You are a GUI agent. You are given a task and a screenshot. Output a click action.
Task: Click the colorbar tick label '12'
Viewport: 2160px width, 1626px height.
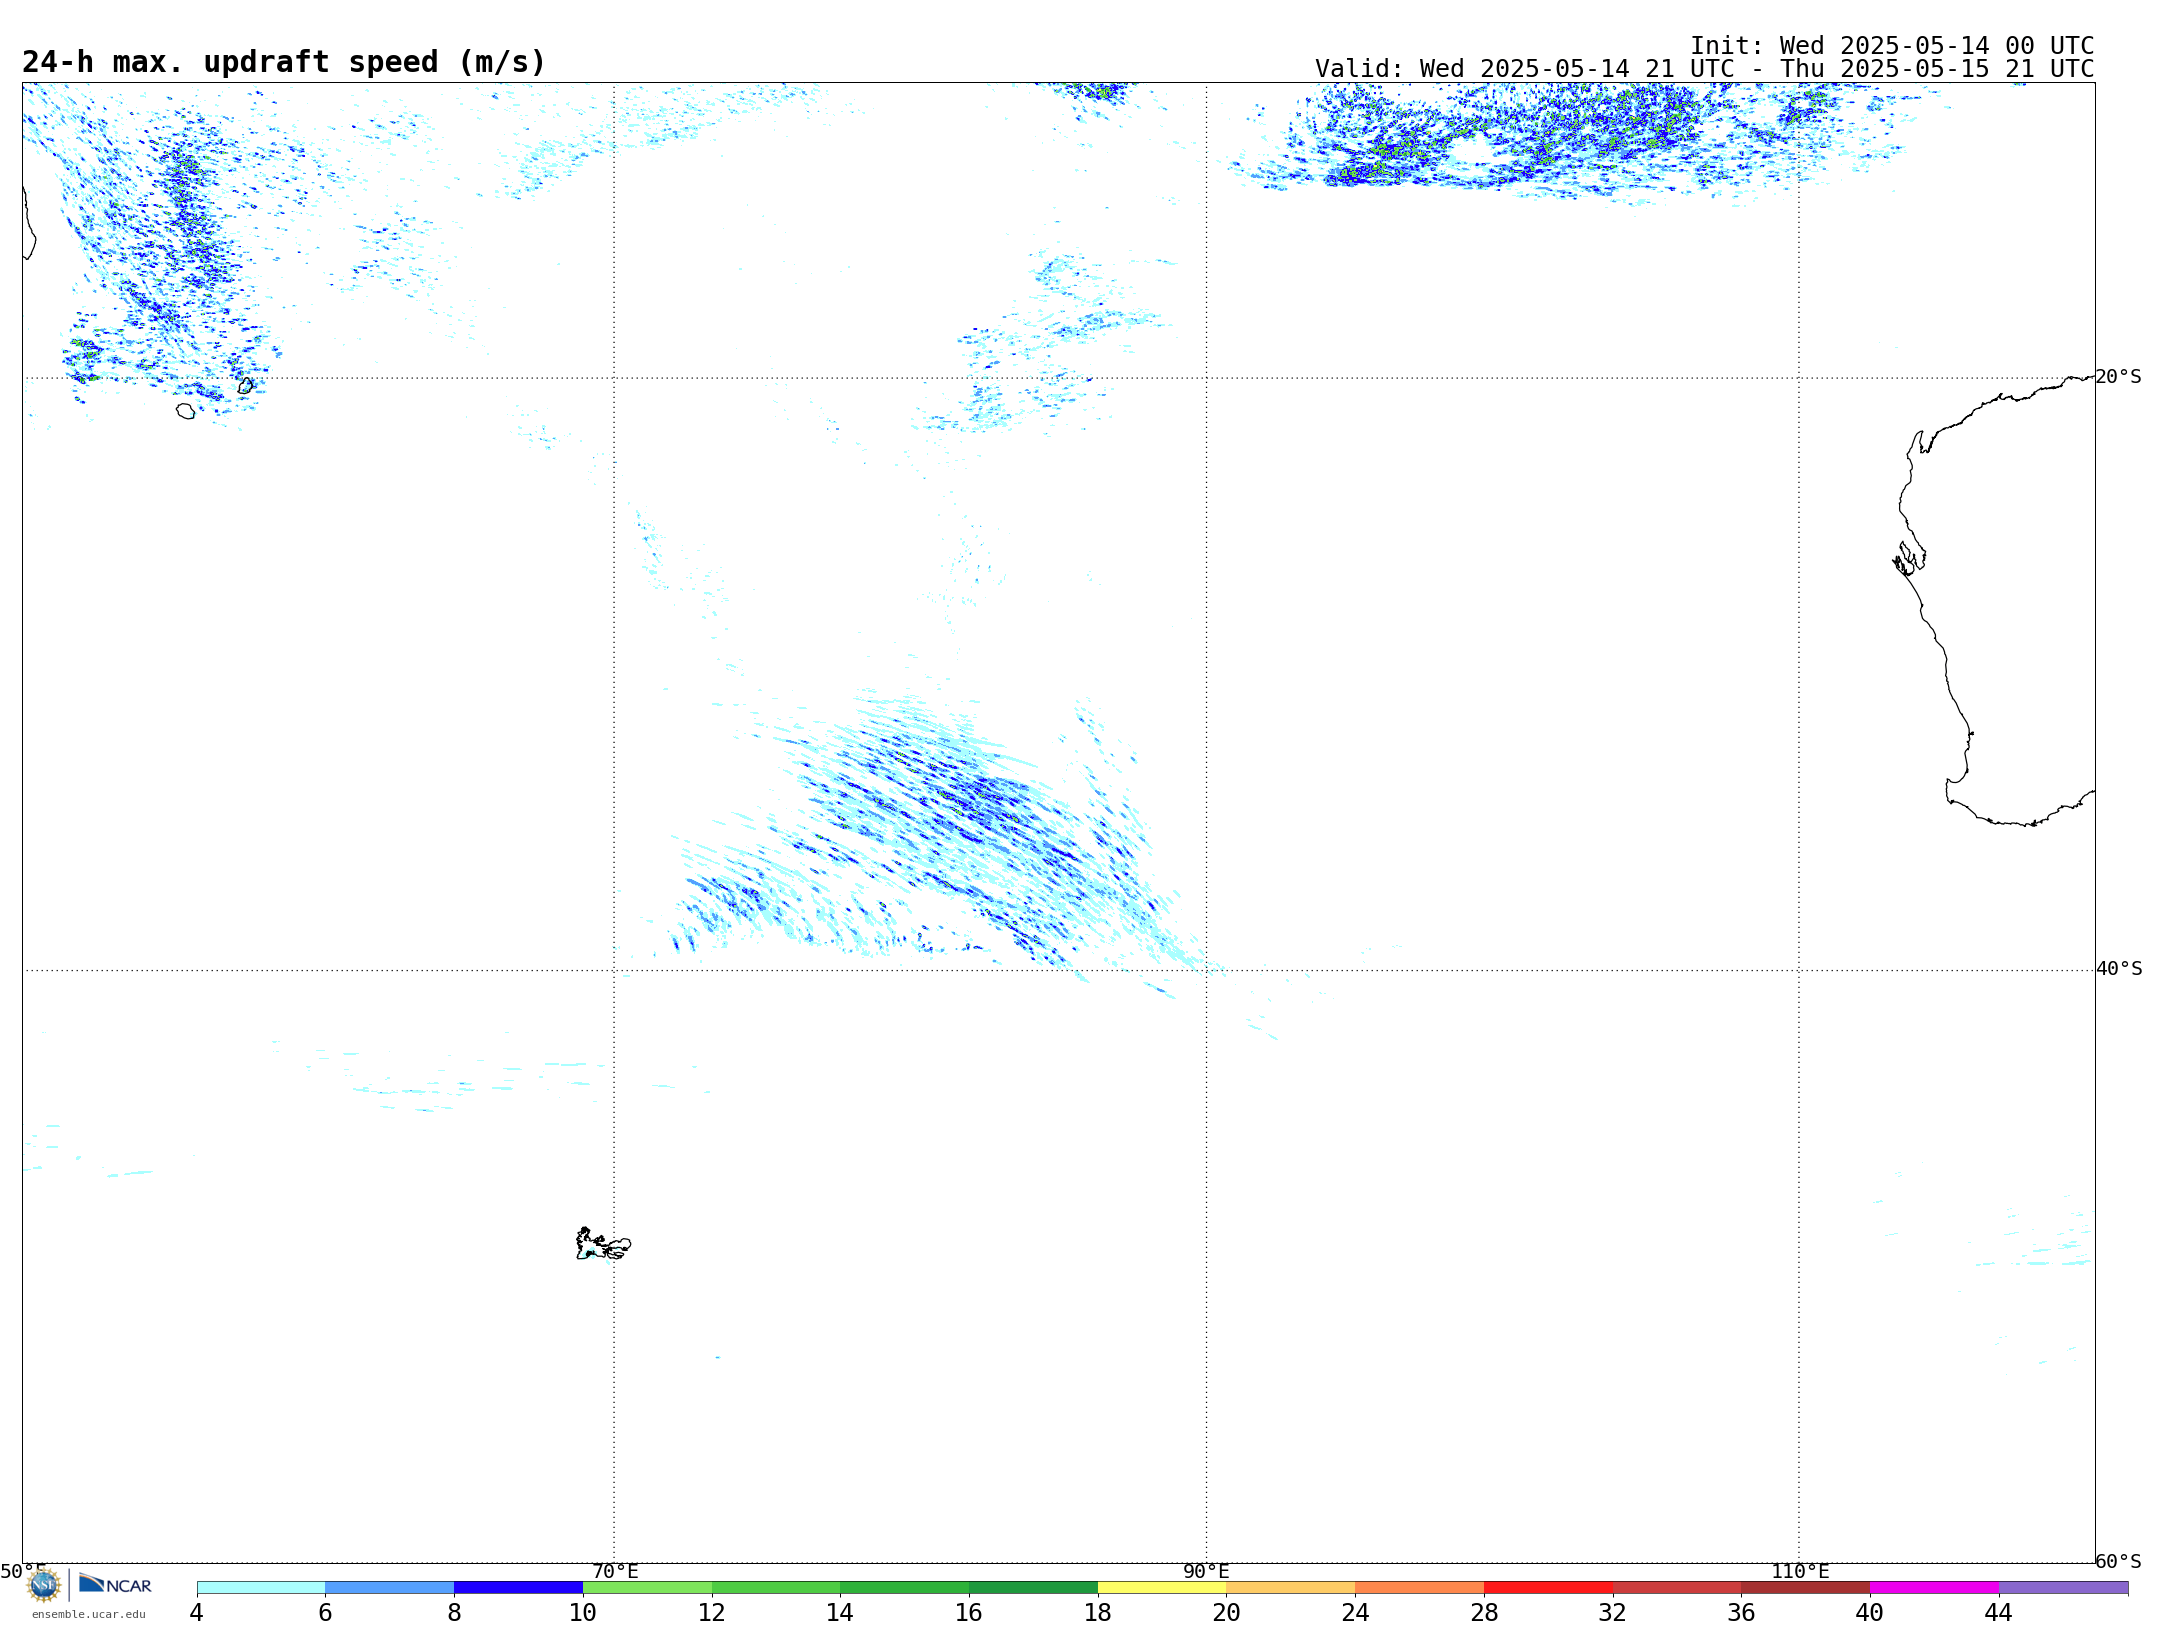(x=712, y=1612)
